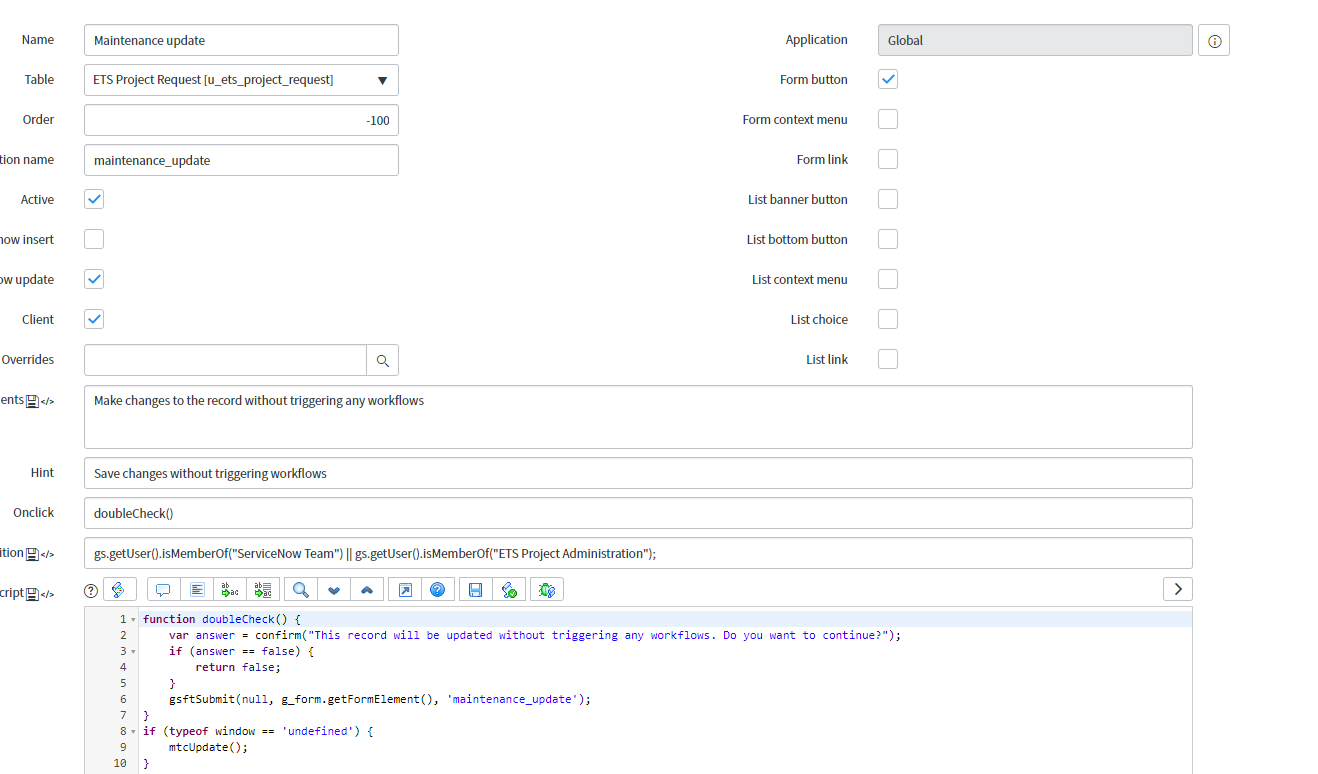Click the syntax check script icon
Screen dimensions: 1318x774
tap(509, 590)
